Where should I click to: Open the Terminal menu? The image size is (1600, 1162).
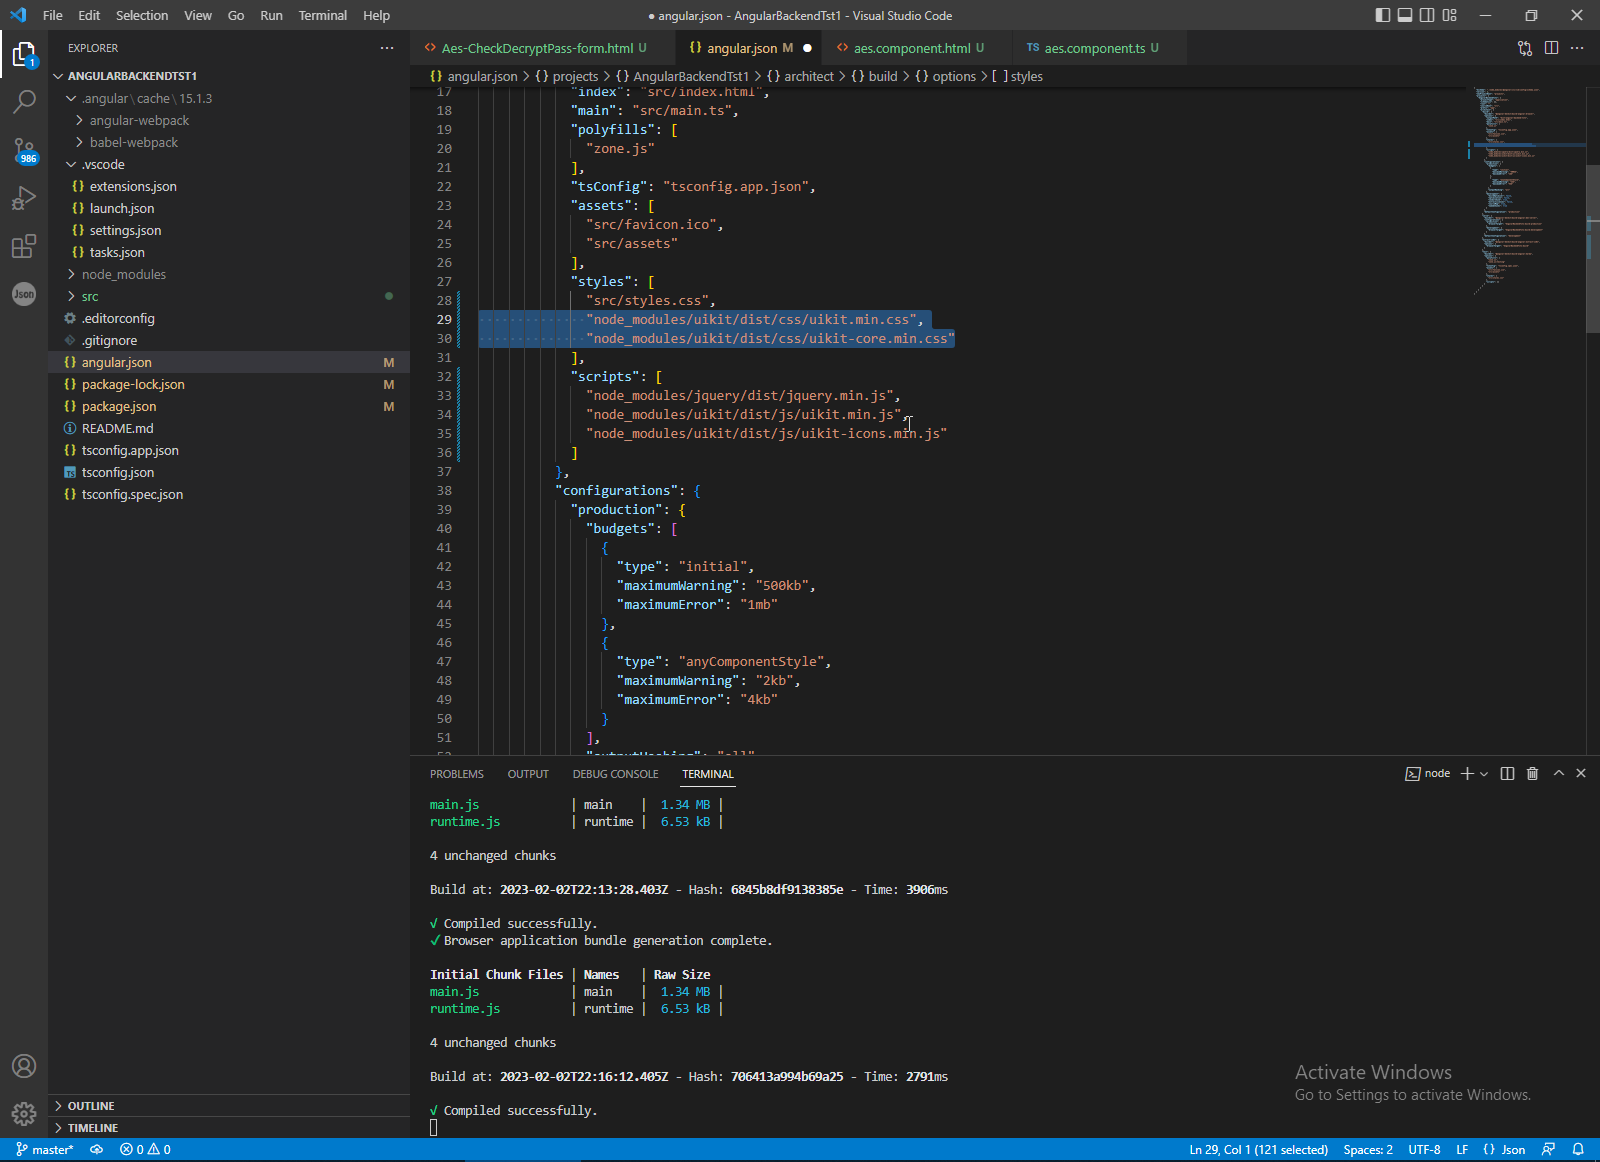322,15
